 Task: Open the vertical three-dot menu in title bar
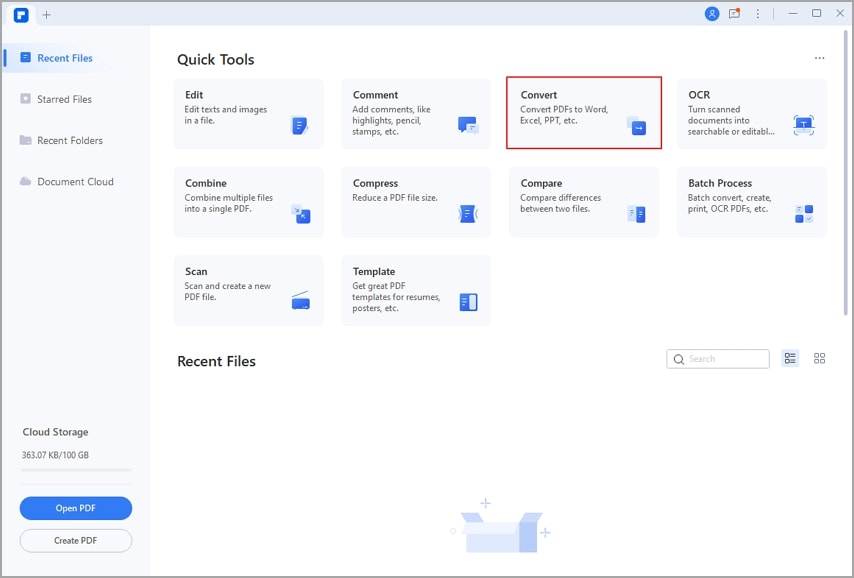[x=758, y=14]
